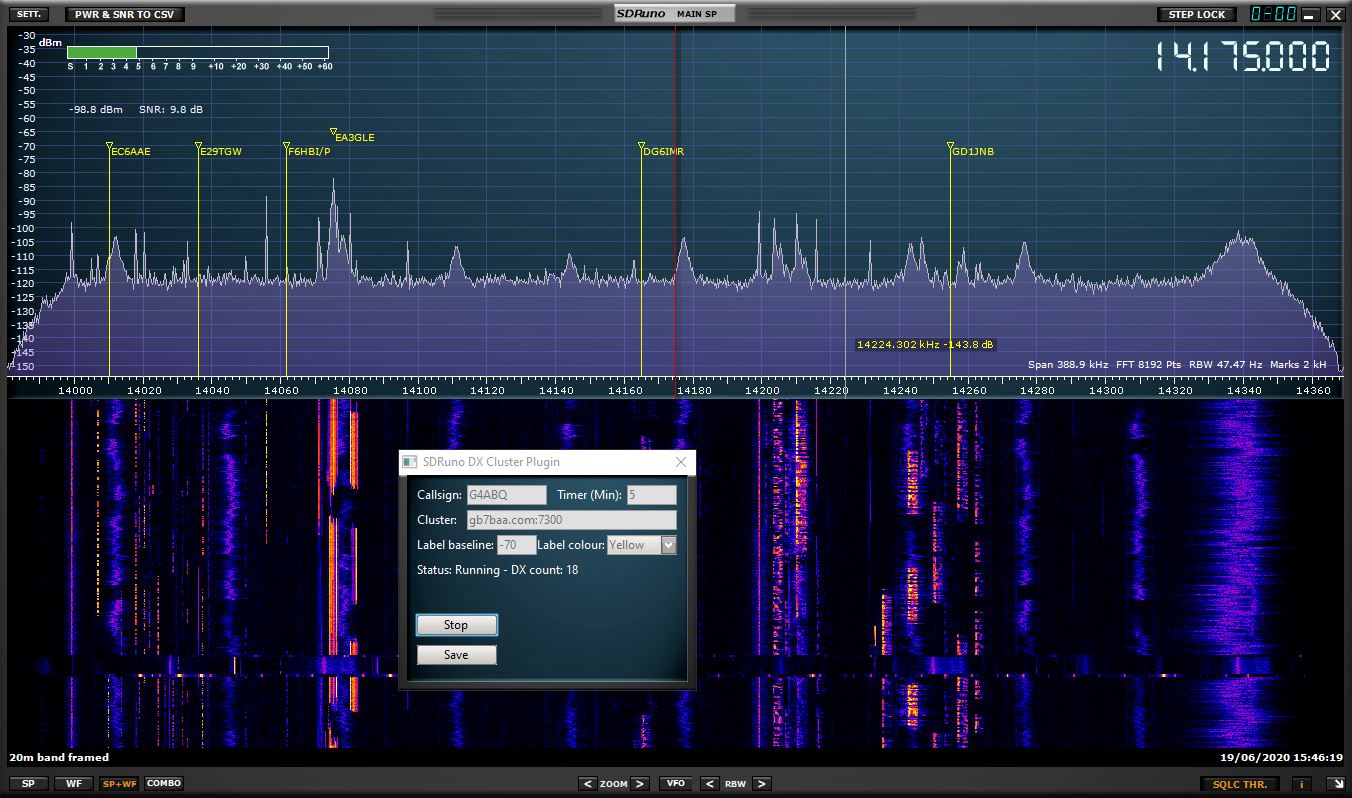Image resolution: width=1352 pixels, height=798 pixels.
Task: Switch to WF waterfall-only view
Action: (74, 784)
